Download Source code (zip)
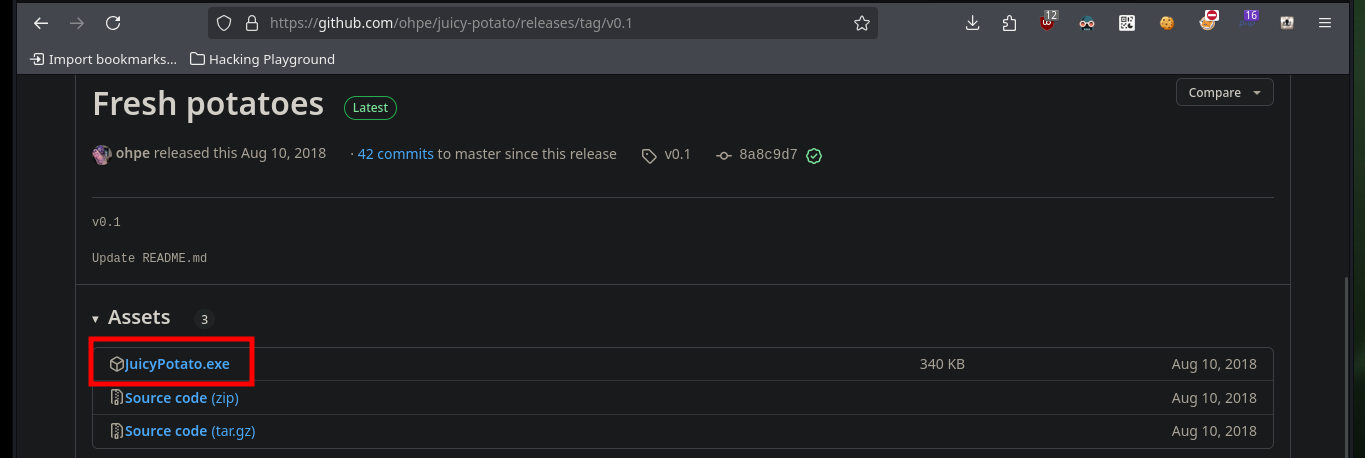The width and height of the screenshot is (1365, 458). point(182,398)
